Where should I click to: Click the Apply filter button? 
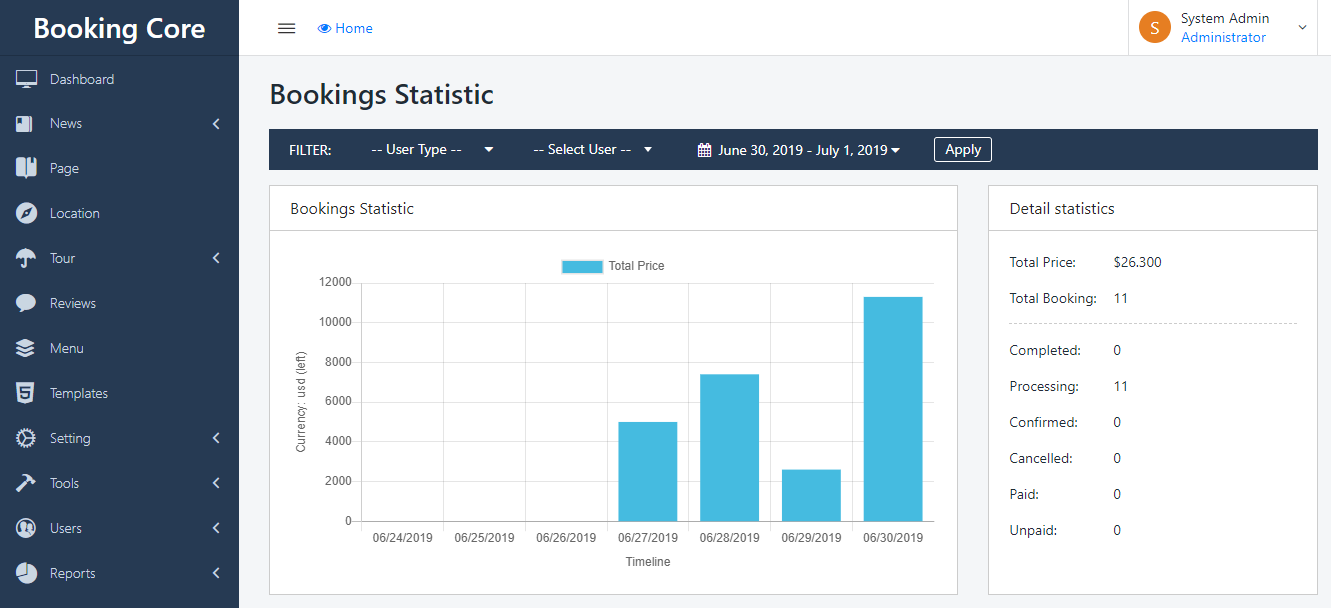click(x=962, y=150)
